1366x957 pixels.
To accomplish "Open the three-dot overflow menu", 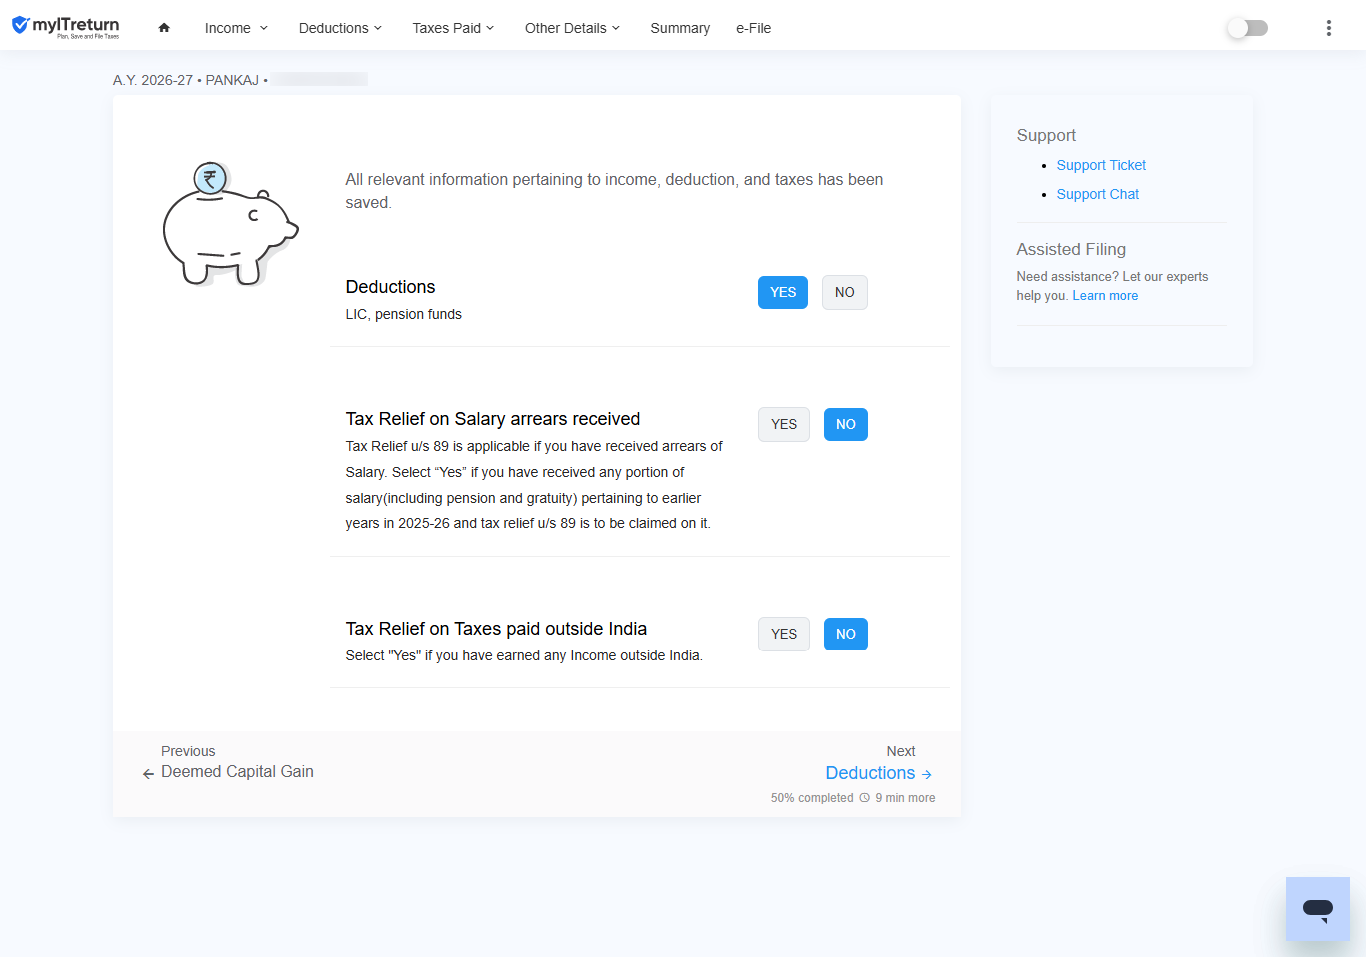I will (x=1328, y=28).
